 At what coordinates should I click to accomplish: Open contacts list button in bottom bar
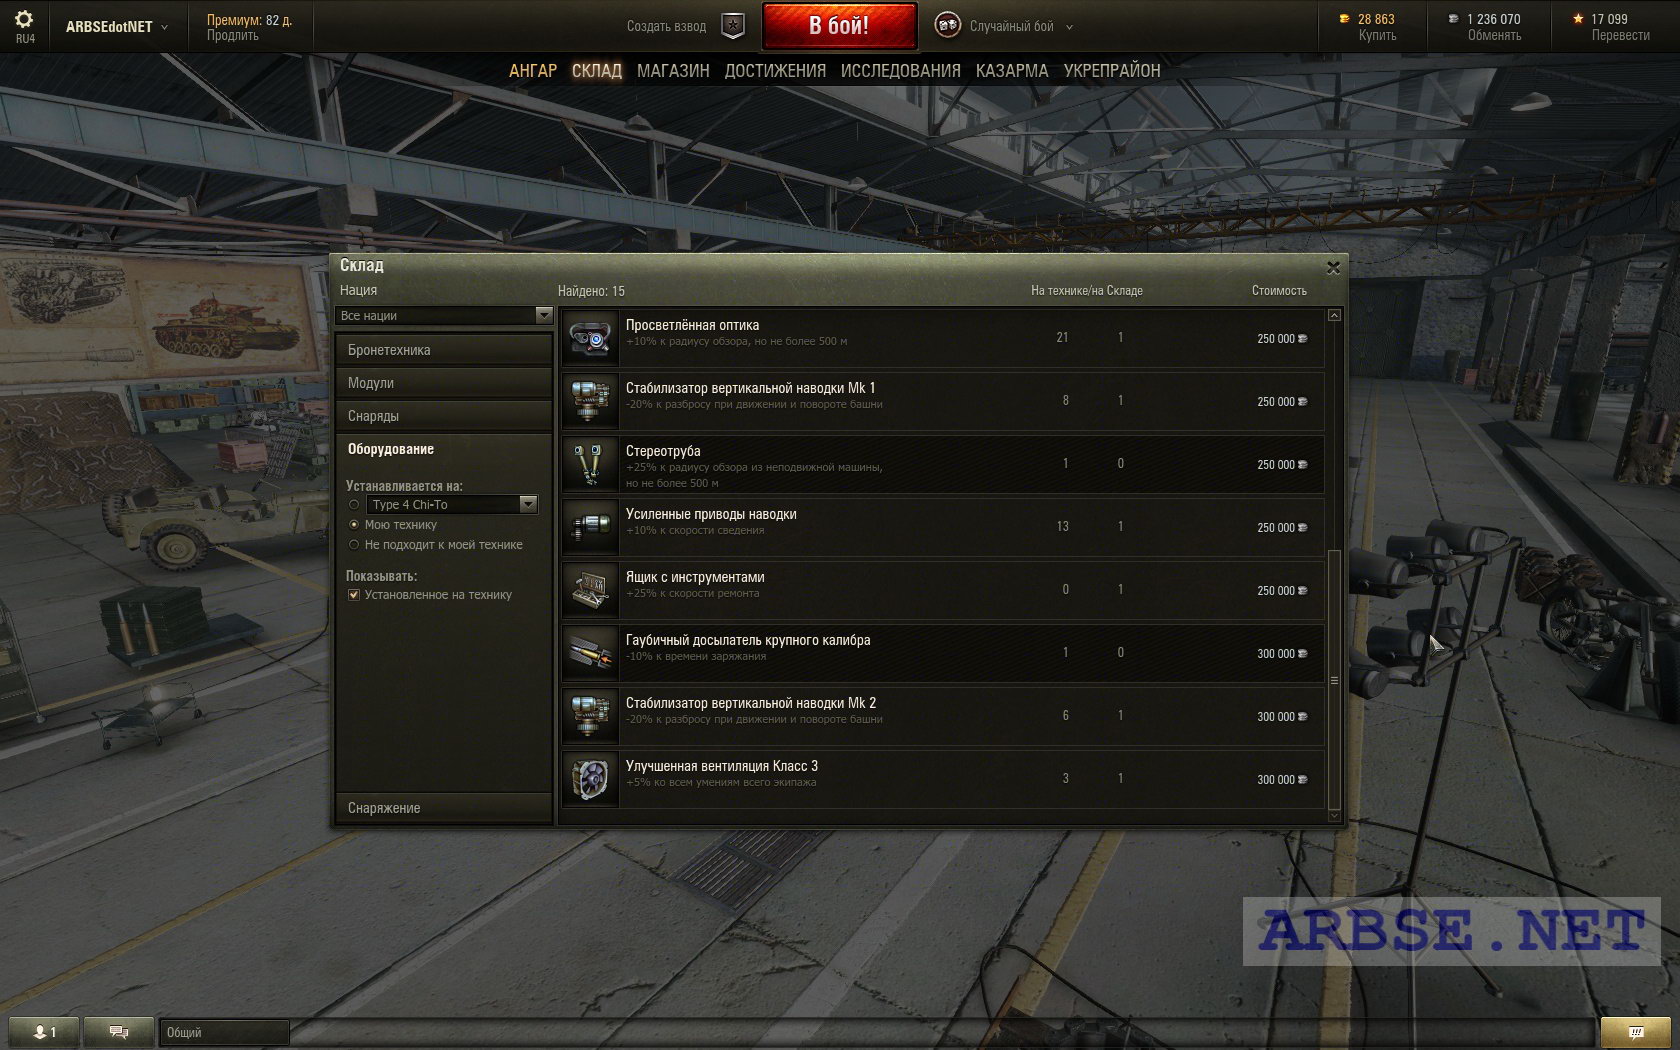44,1032
